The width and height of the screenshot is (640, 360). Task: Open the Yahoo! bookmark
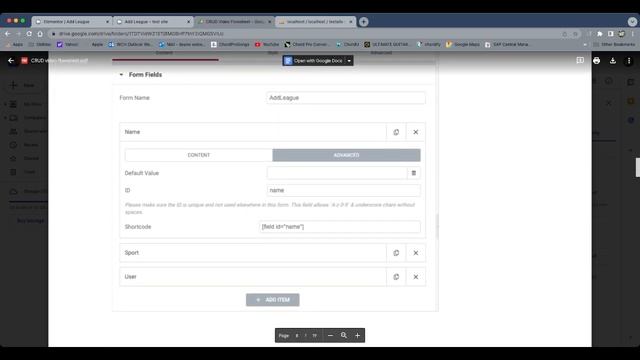coord(68,44)
